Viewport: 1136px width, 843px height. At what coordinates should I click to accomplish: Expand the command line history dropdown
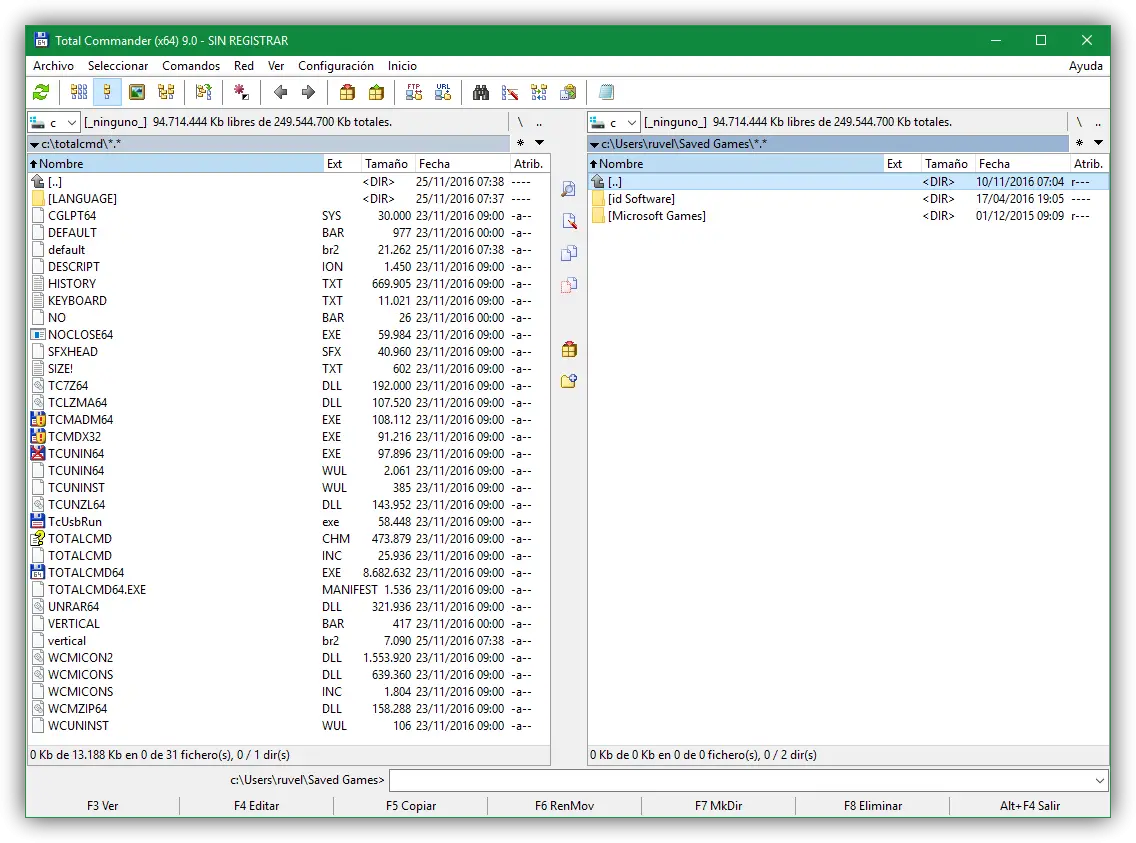[x=1099, y=780]
